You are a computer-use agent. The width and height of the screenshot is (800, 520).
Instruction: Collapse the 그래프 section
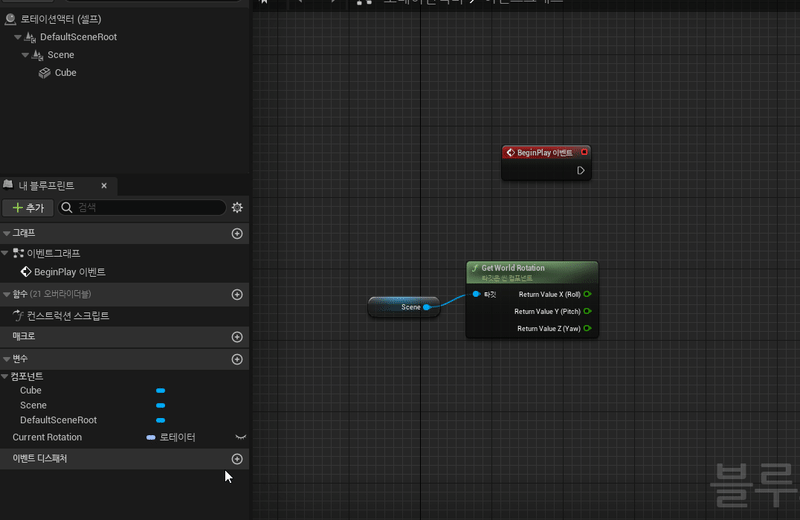pos(7,233)
